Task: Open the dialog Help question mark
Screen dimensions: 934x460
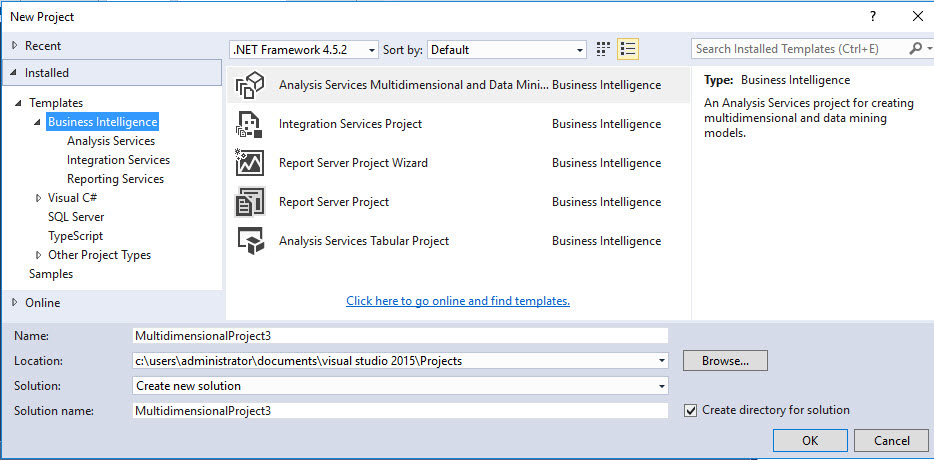Action: [x=872, y=16]
